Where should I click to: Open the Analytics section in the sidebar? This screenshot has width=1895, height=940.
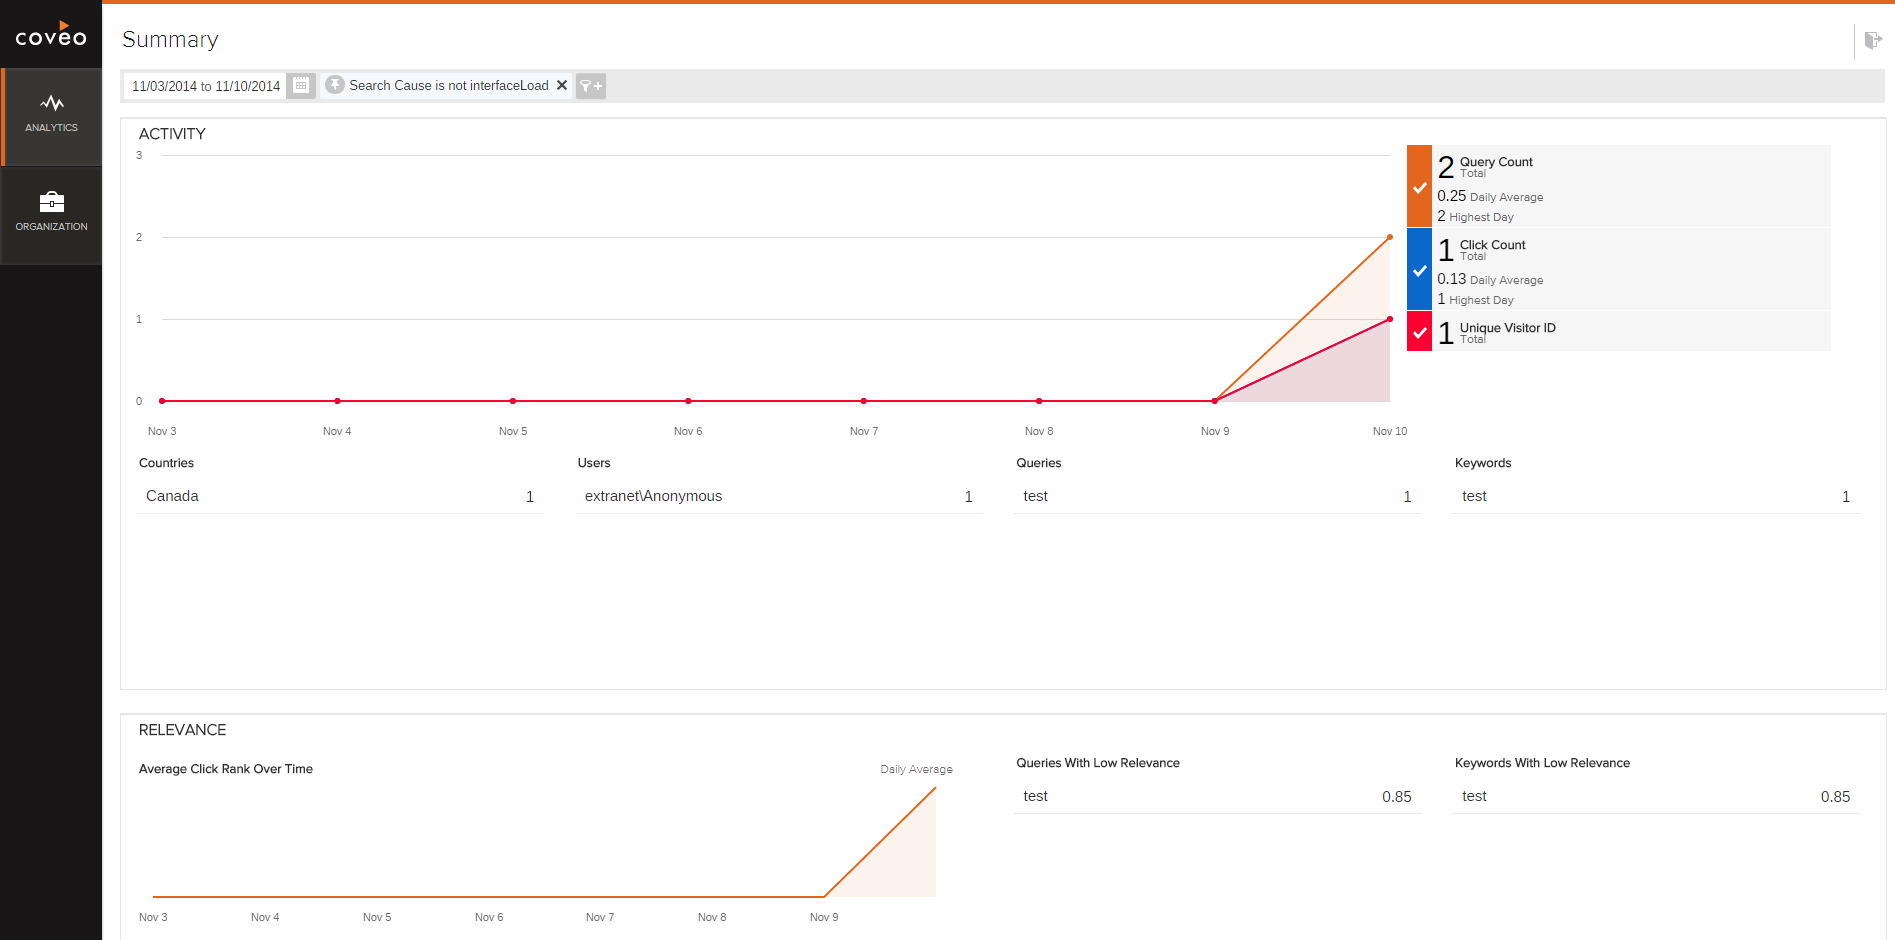(x=51, y=112)
